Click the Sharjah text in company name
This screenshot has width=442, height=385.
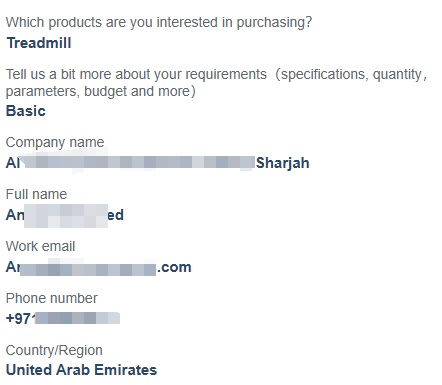coord(283,163)
